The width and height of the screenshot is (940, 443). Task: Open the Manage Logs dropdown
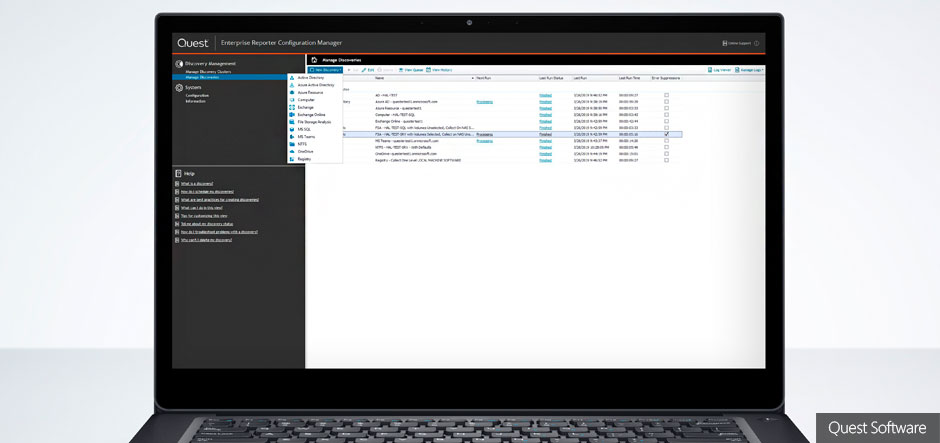751,70
